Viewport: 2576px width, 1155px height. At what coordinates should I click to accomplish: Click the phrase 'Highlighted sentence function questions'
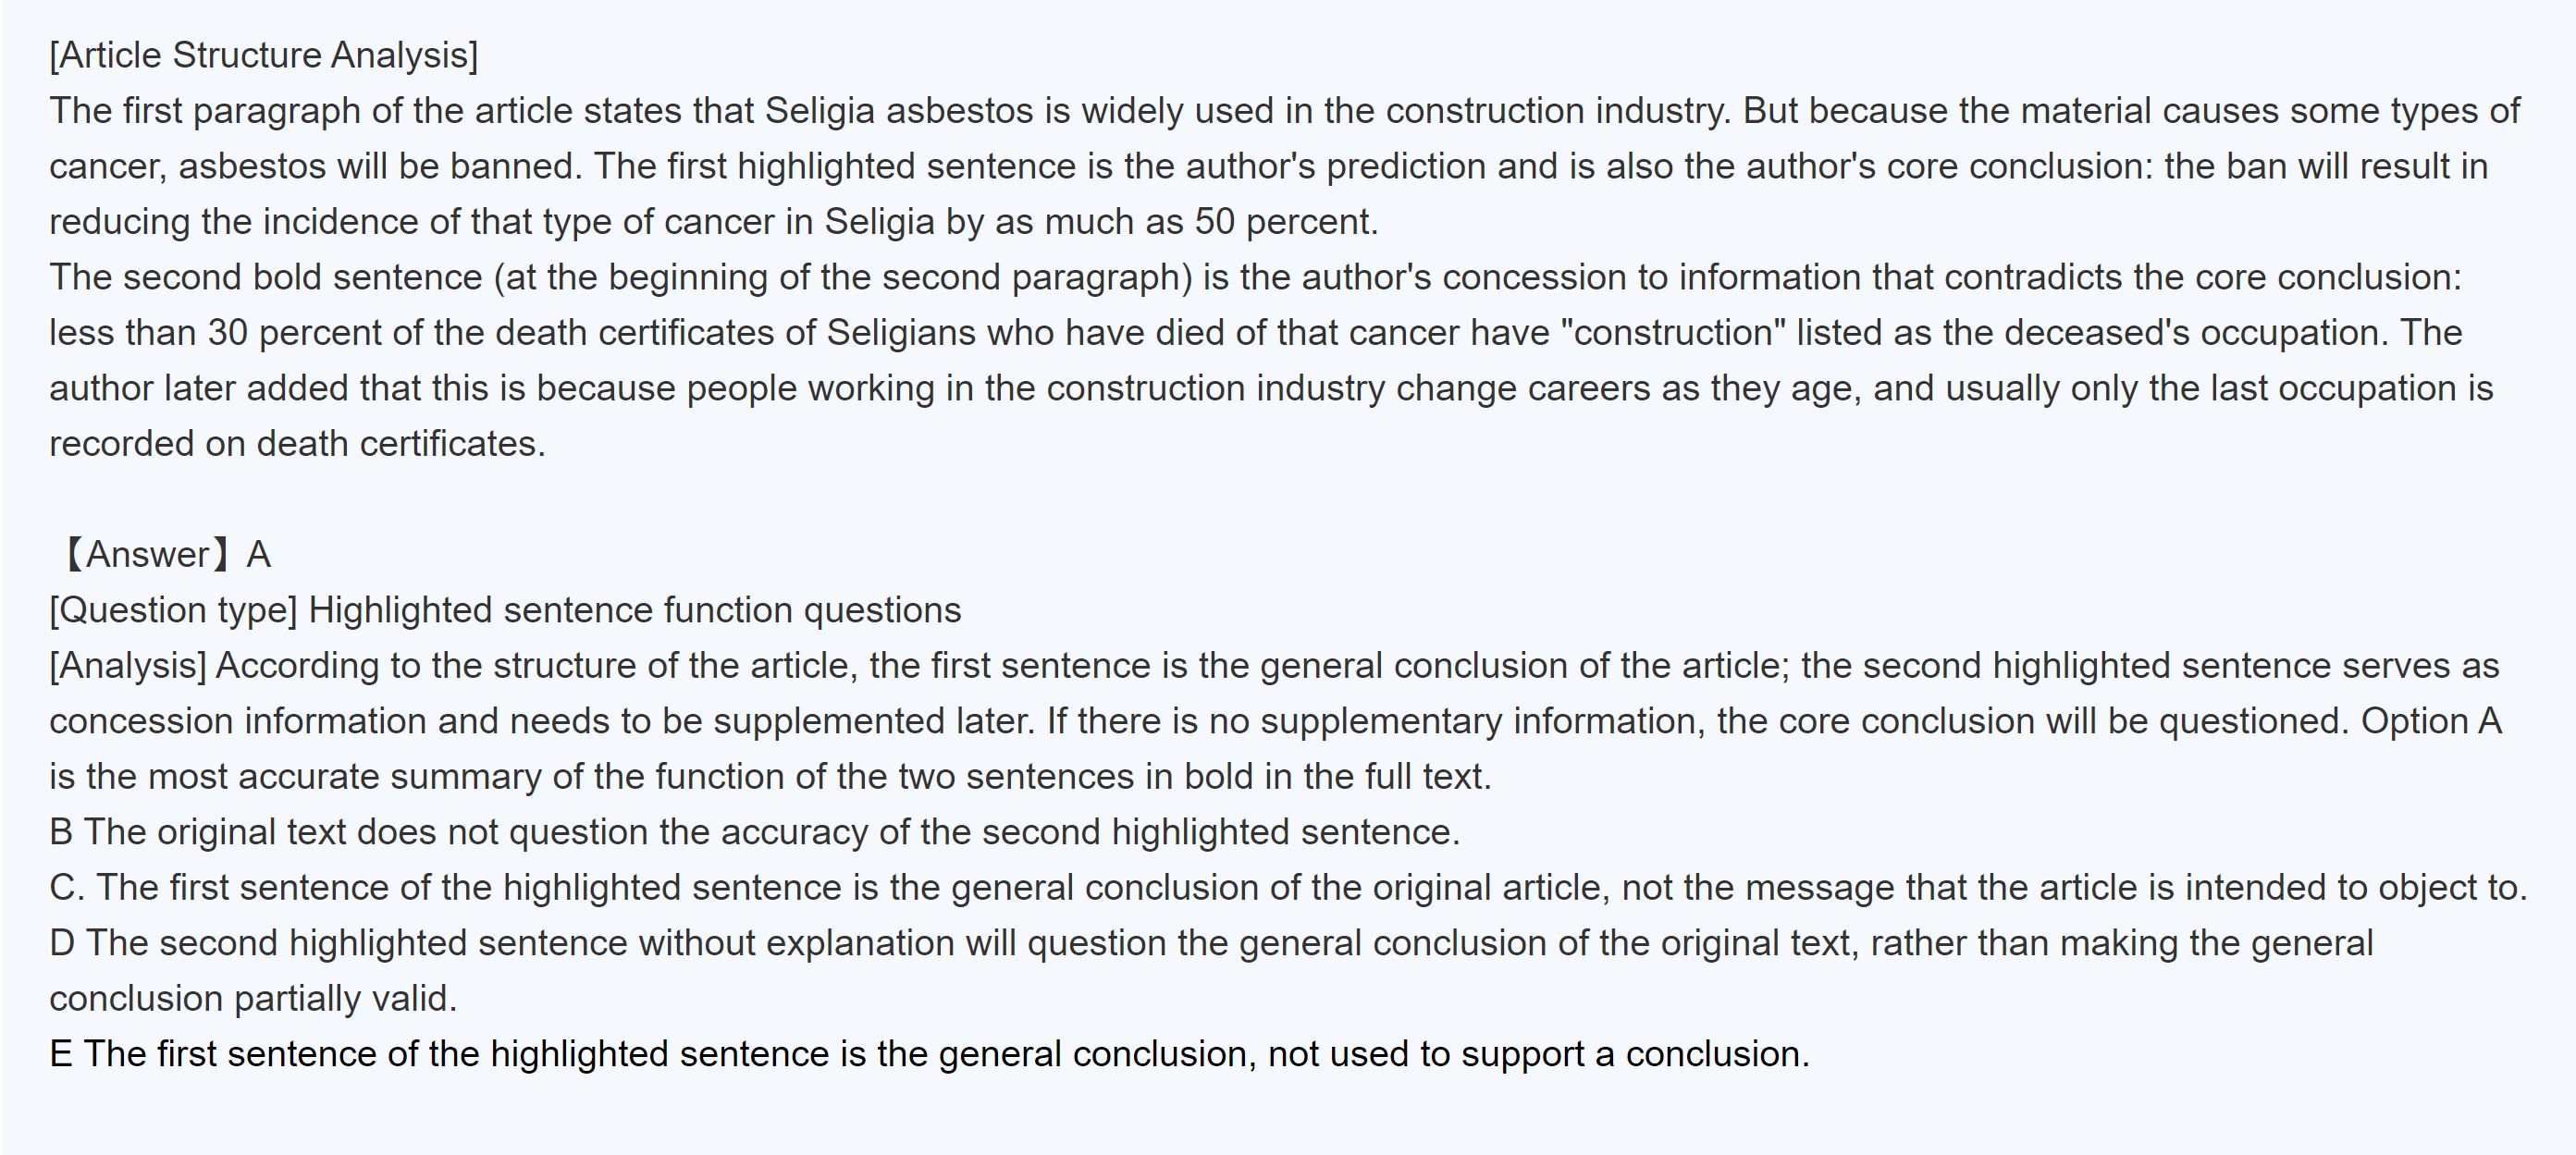click(x=634, y=610)
